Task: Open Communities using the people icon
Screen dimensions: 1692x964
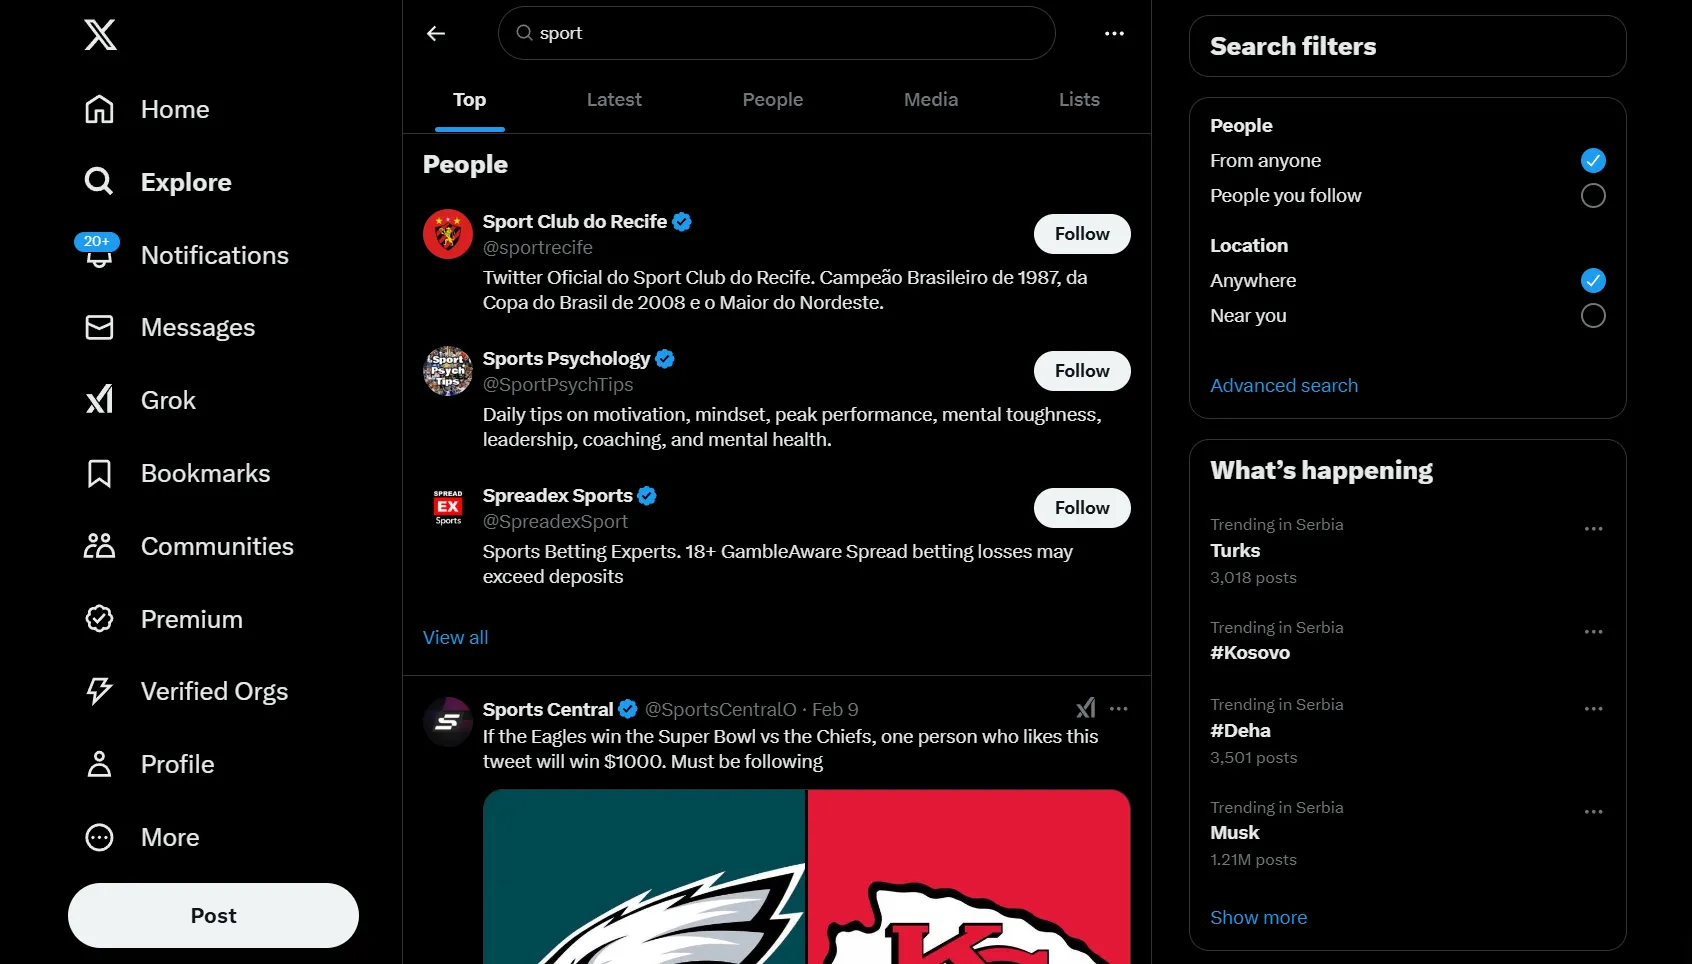Action: pos(99,546)
